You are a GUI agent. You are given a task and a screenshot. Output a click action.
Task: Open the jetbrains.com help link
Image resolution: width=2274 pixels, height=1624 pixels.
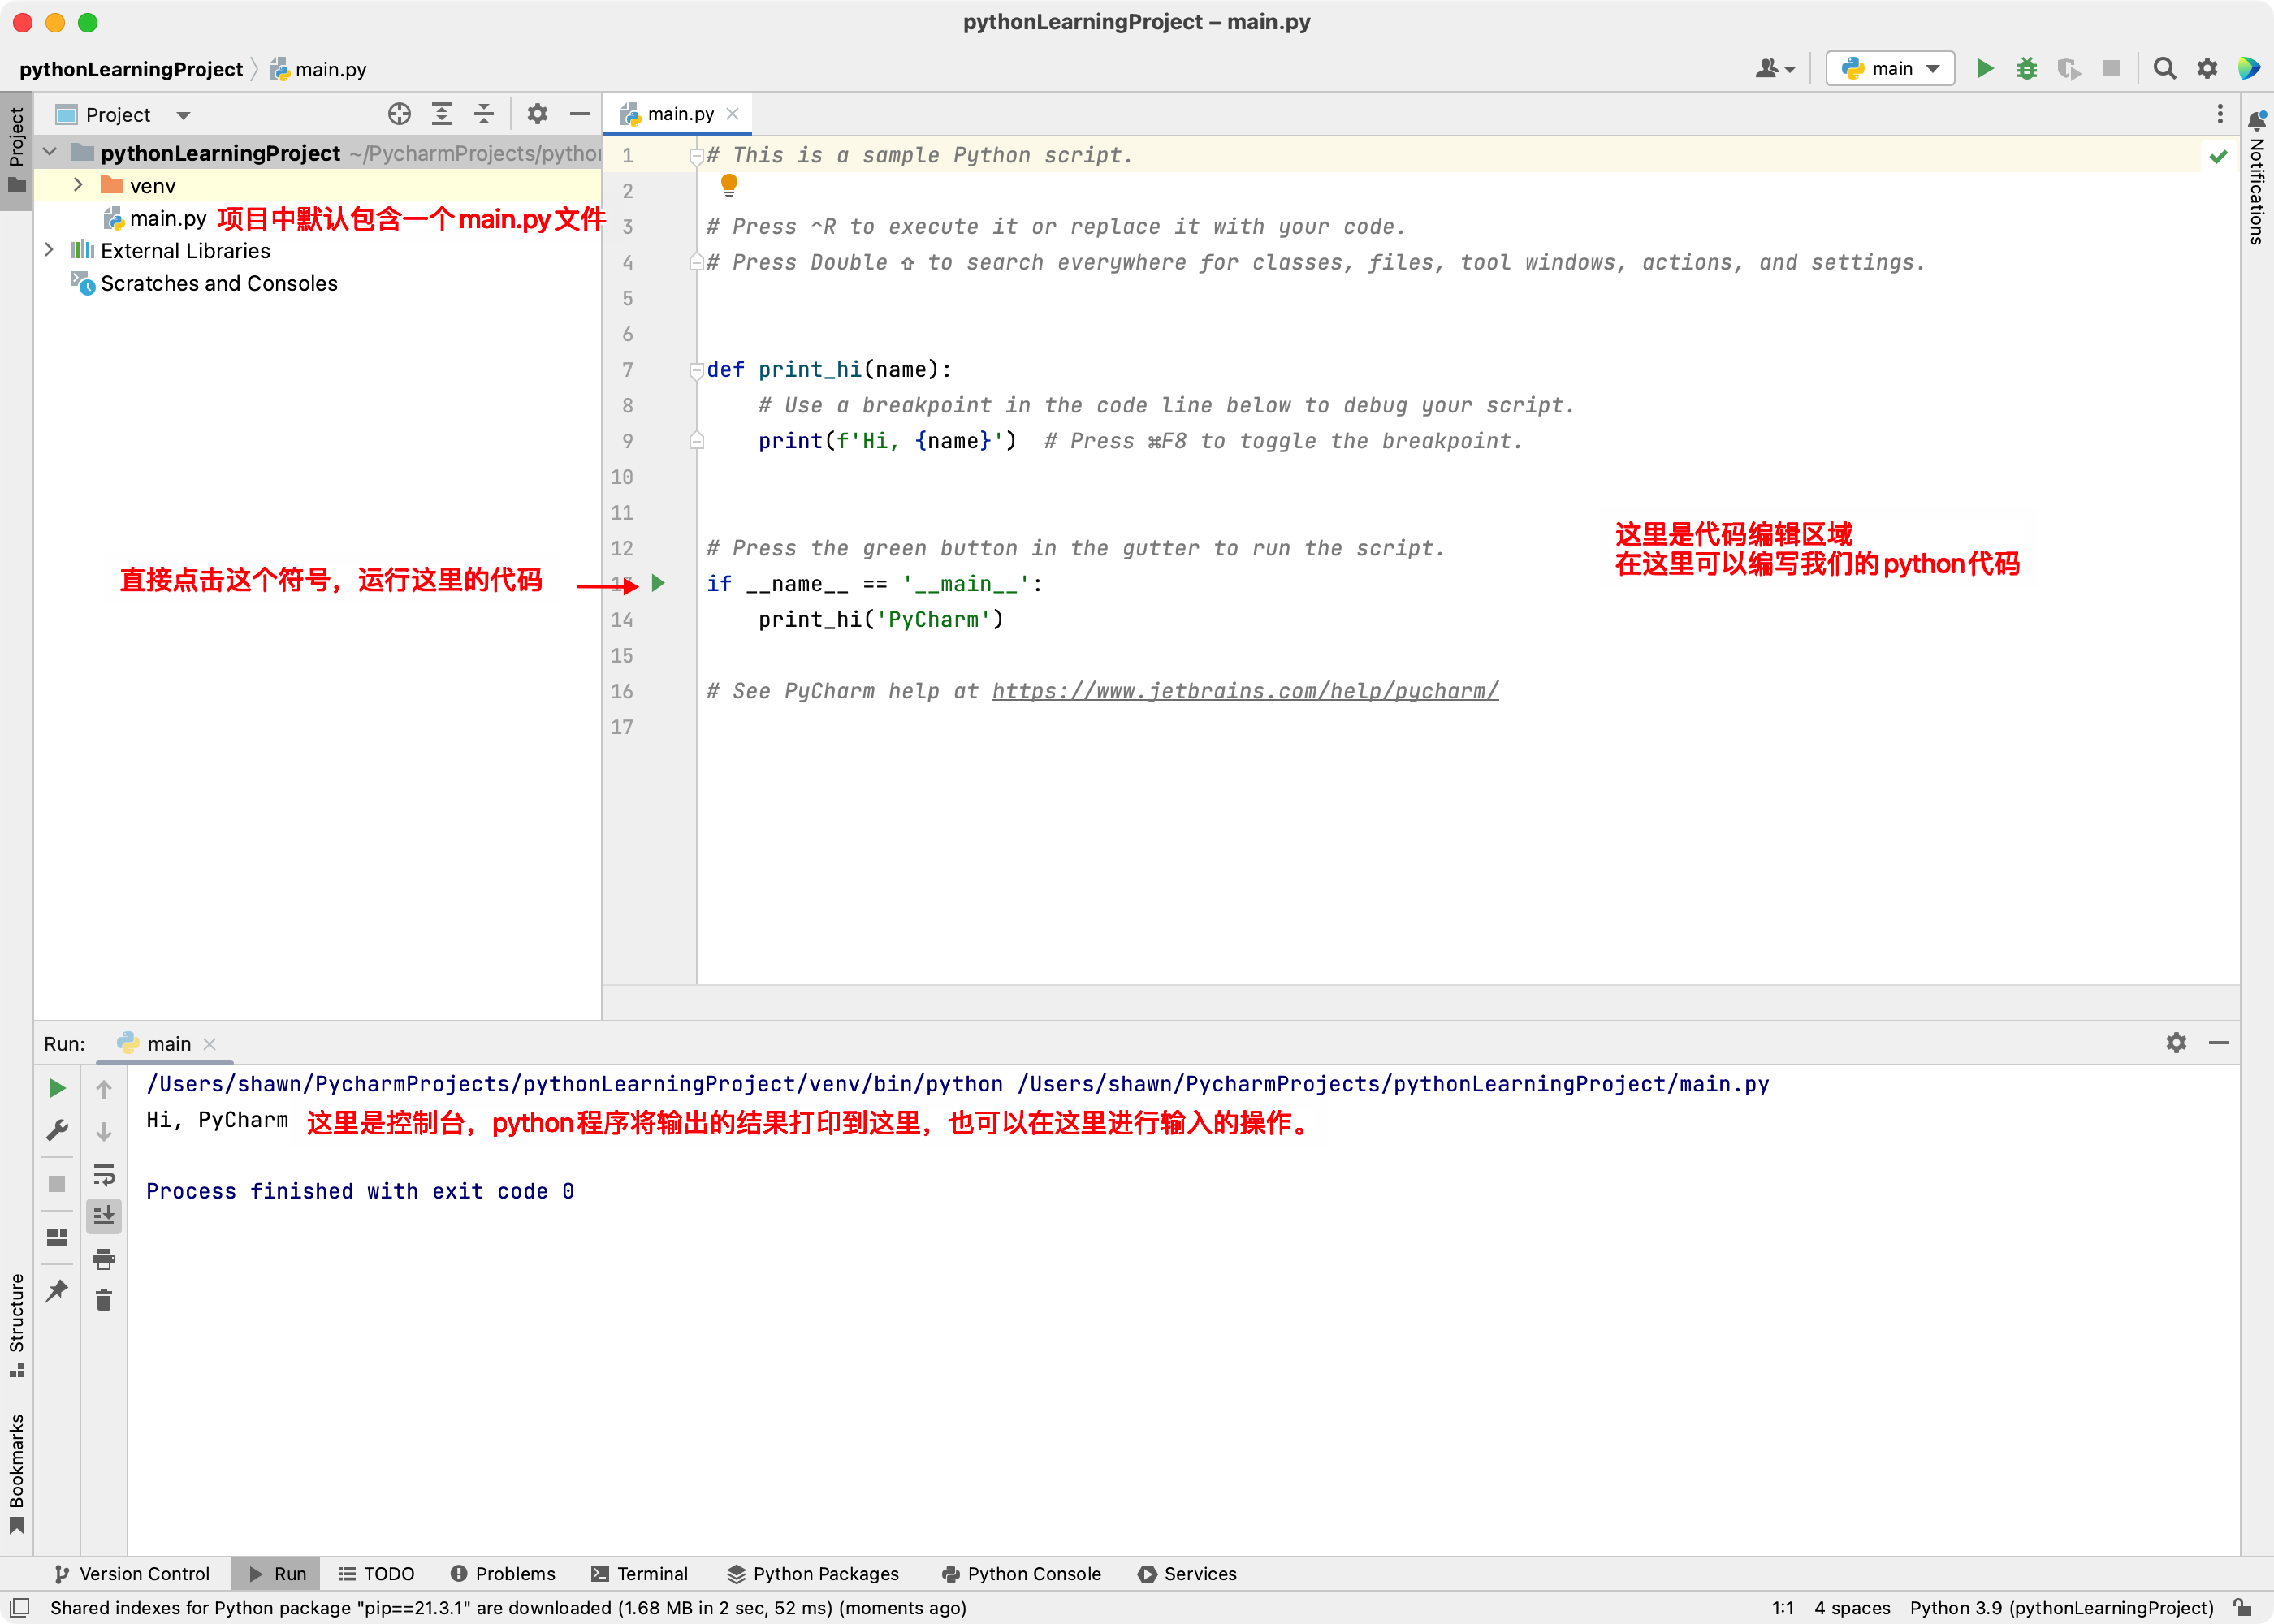pos(1245,691)
